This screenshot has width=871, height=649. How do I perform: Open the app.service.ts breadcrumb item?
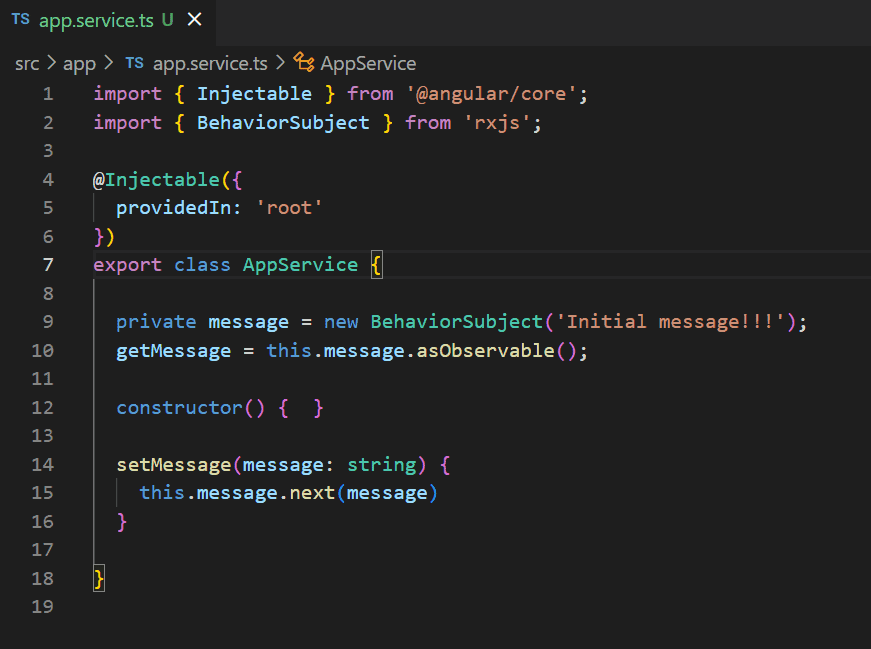point(210,64)
